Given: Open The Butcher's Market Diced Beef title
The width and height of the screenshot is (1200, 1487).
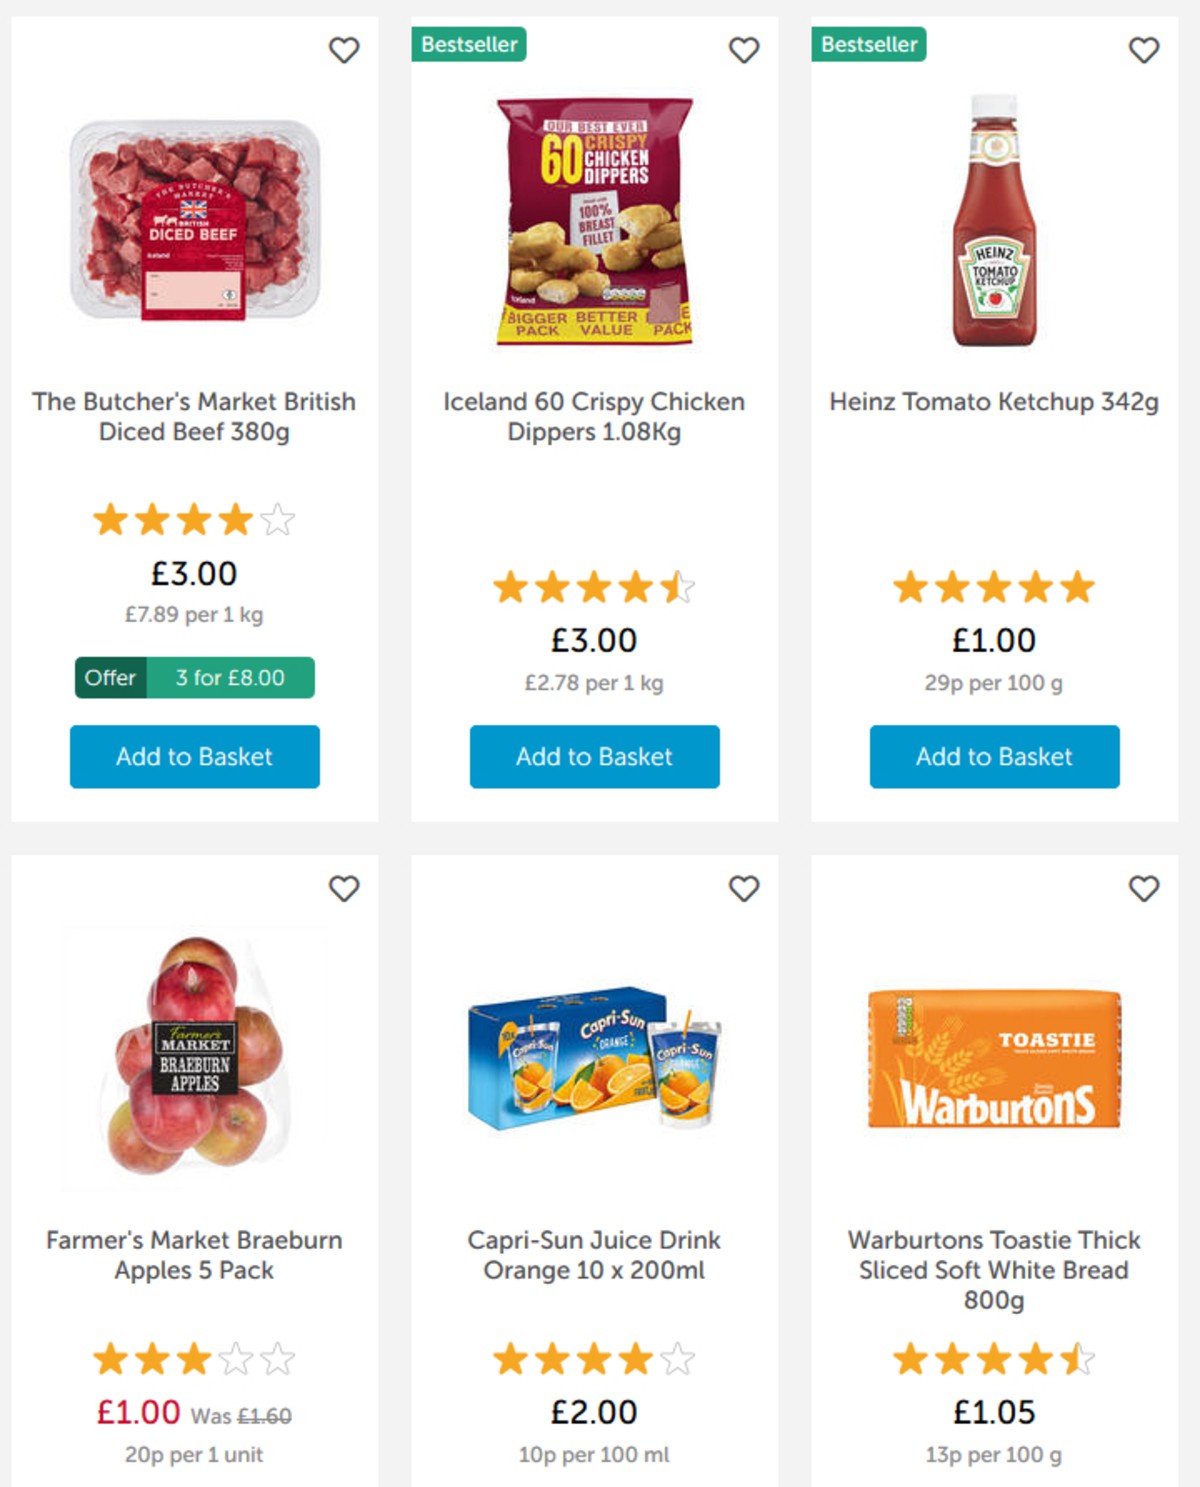Looking at the screenshot, I should pyautogui.click(x=194, y=416).
